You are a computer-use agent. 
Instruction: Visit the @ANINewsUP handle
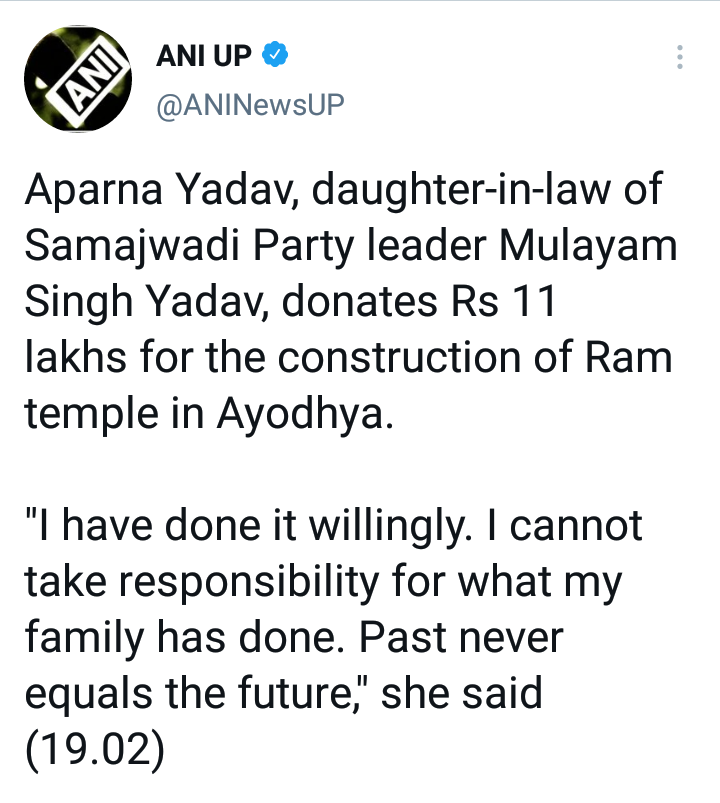(x=250, y=104)
